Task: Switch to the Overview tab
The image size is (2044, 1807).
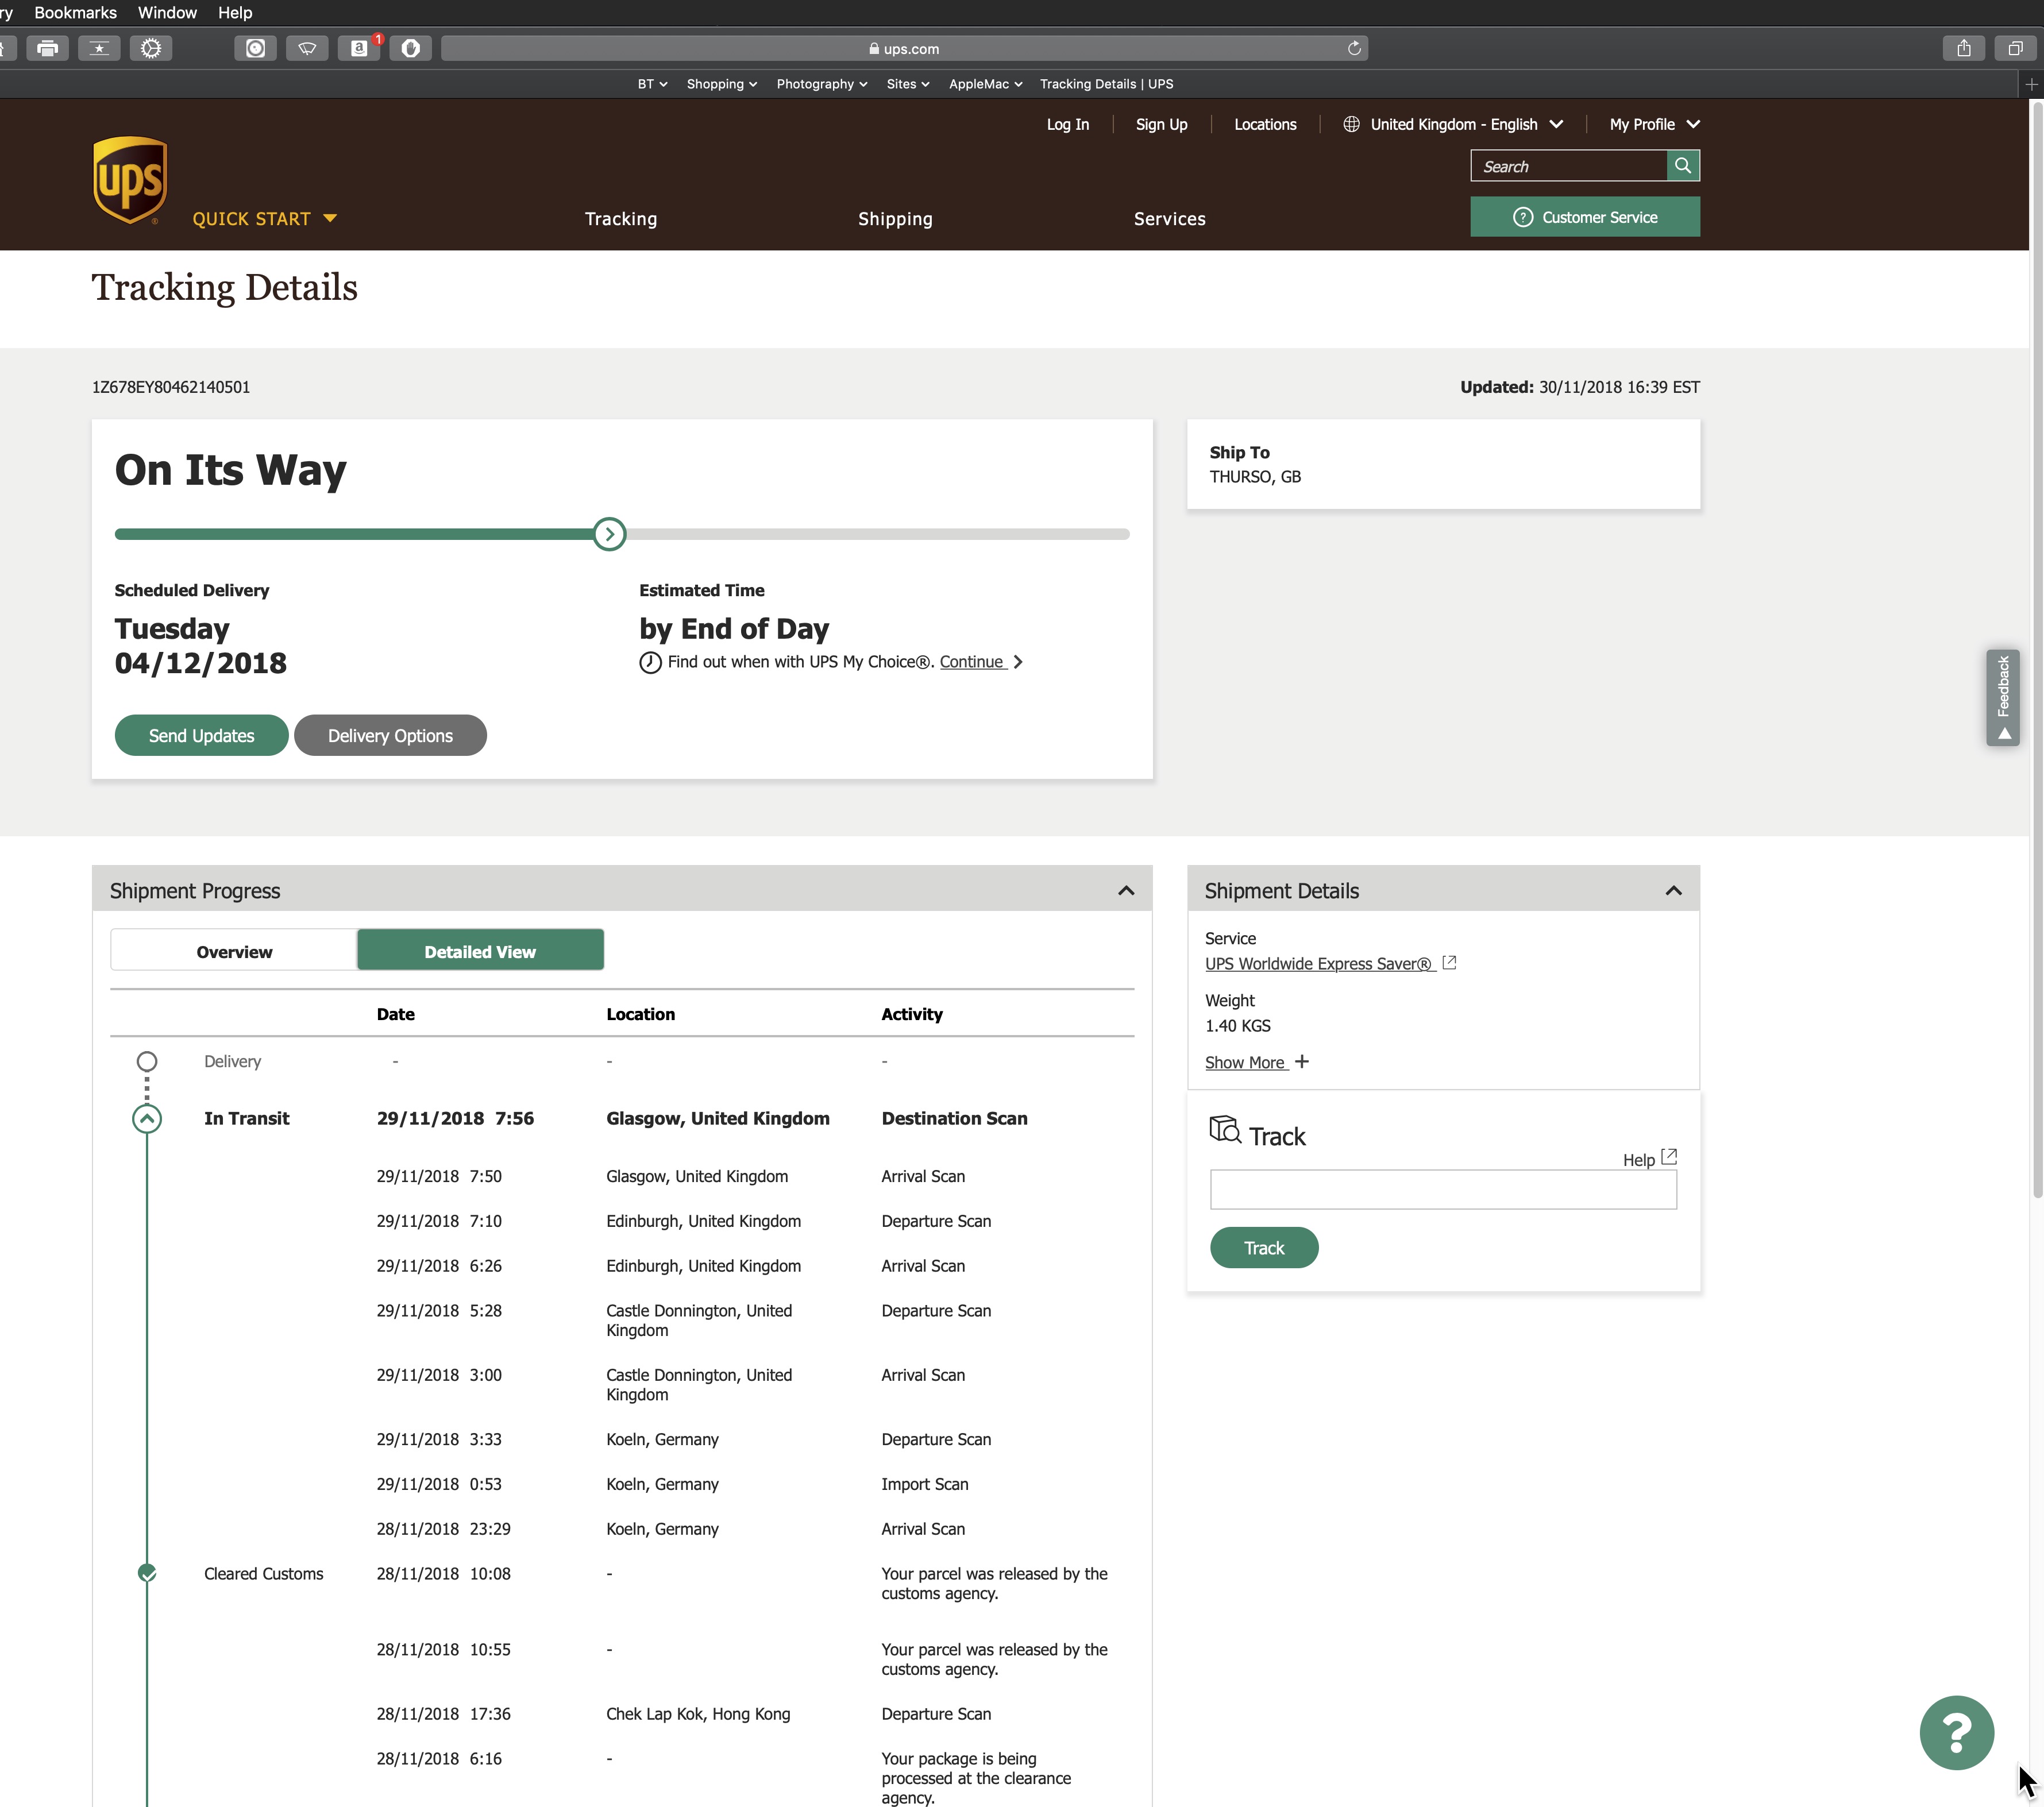Action: click(233, 951)
